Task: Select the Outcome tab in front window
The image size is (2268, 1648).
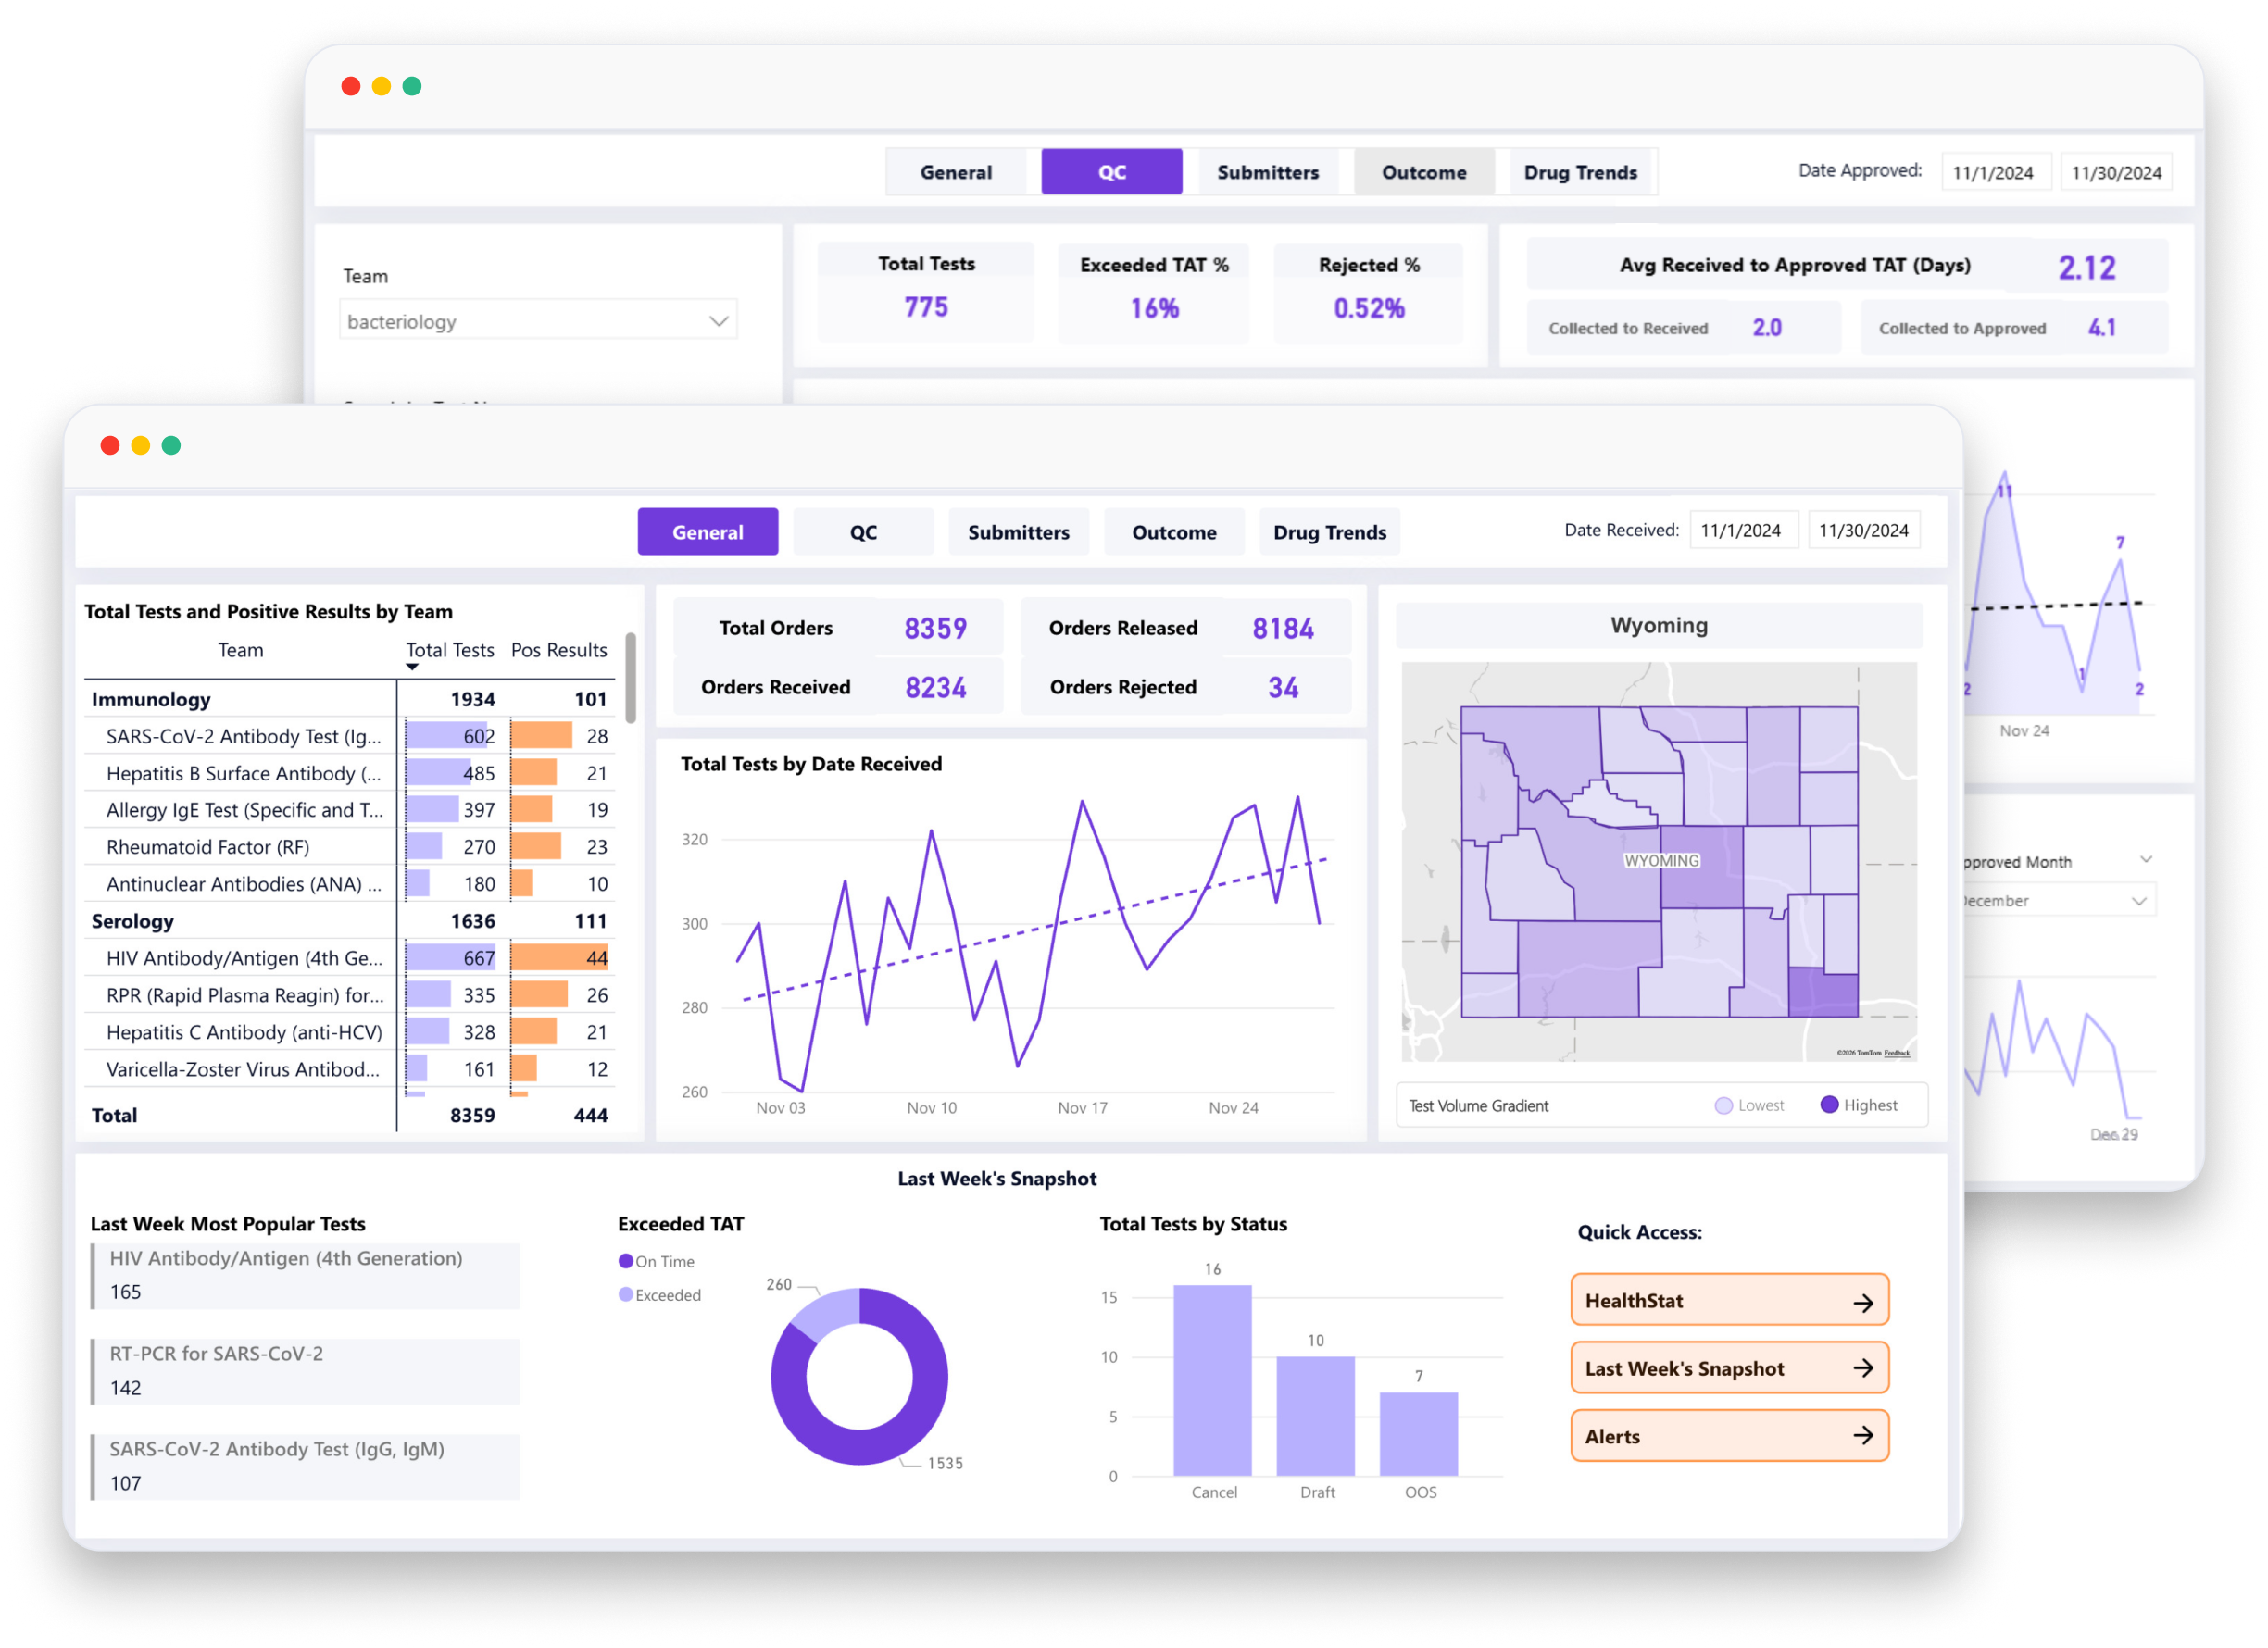Action: 1173,532
